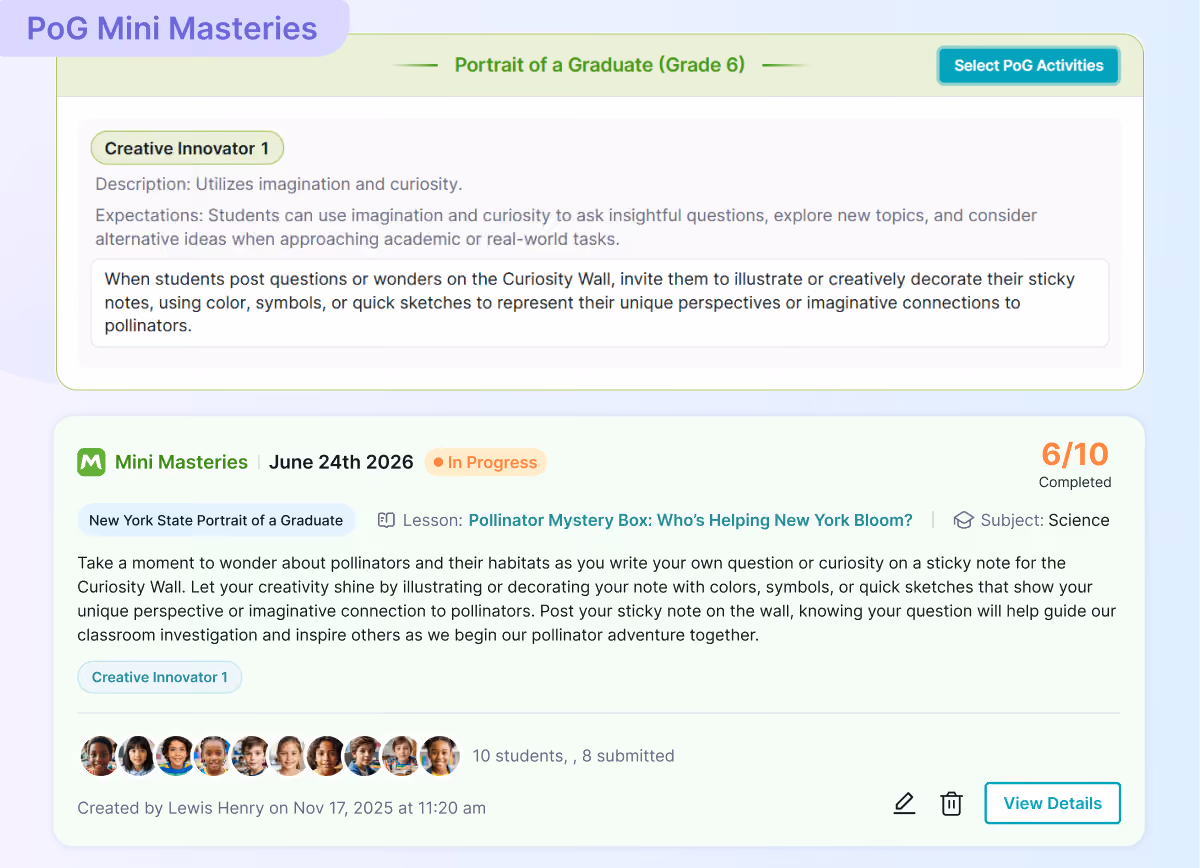Edit the mini mastery with the pencil icon
1200x868 pixels.
pyautogui.click(x=904, y=803)
